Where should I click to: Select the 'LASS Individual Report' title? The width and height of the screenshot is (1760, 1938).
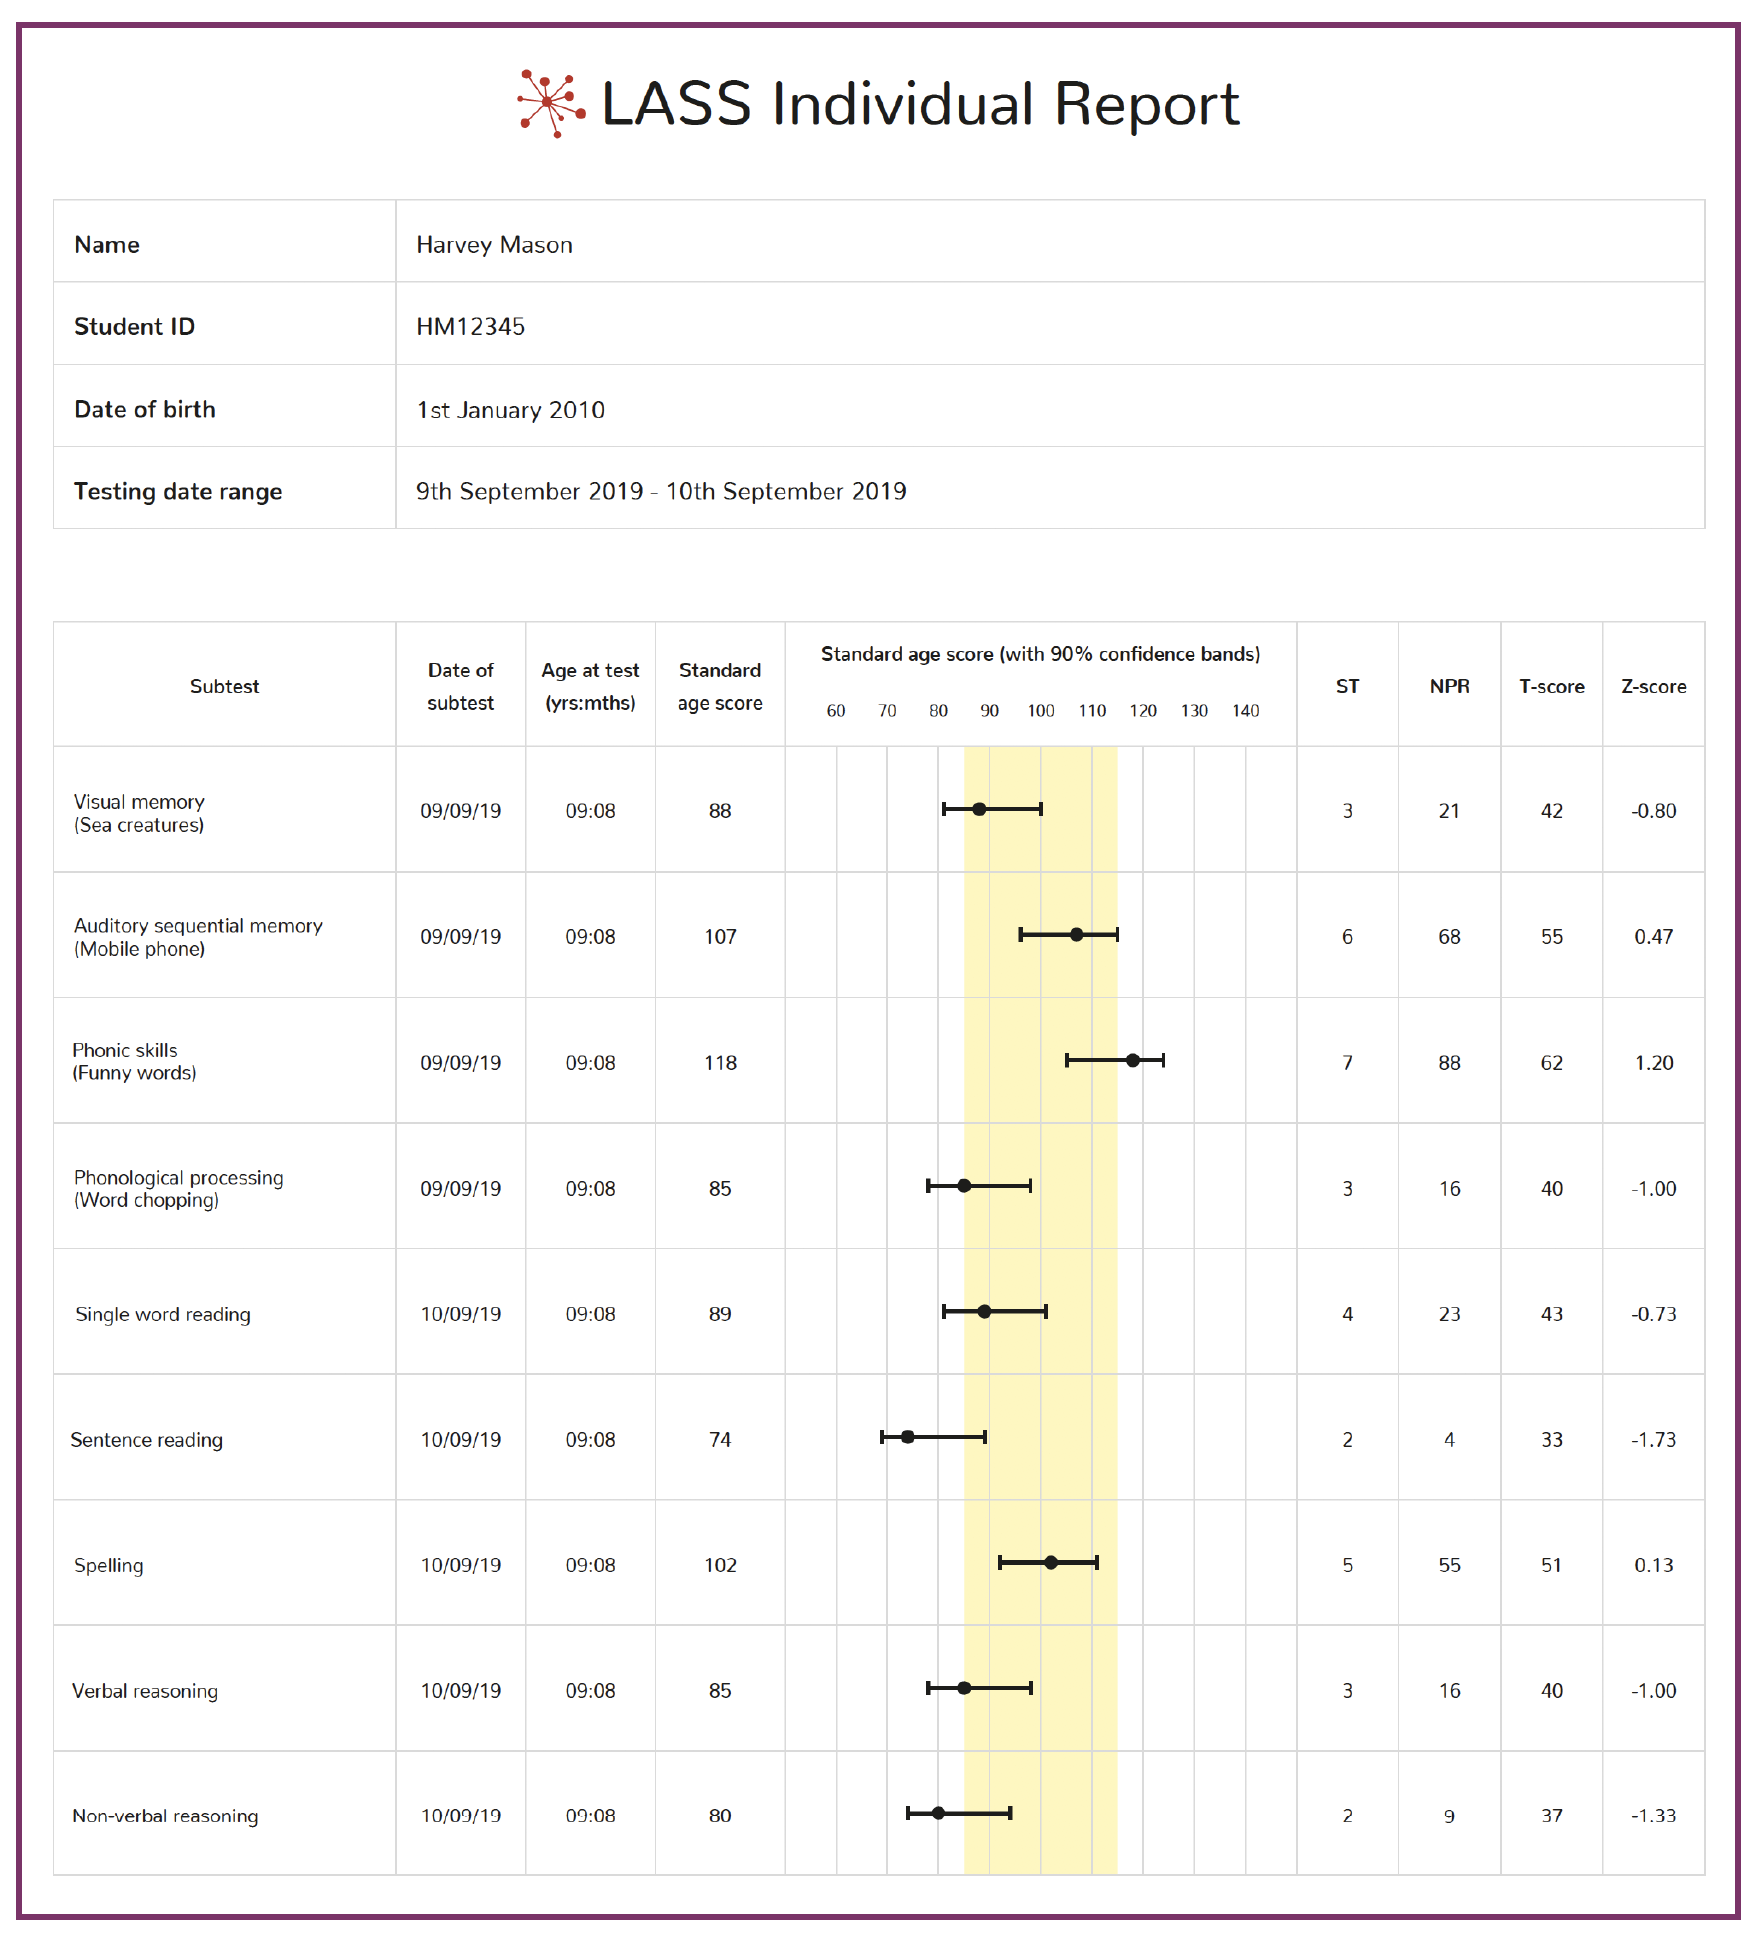(x=920, y=104)
